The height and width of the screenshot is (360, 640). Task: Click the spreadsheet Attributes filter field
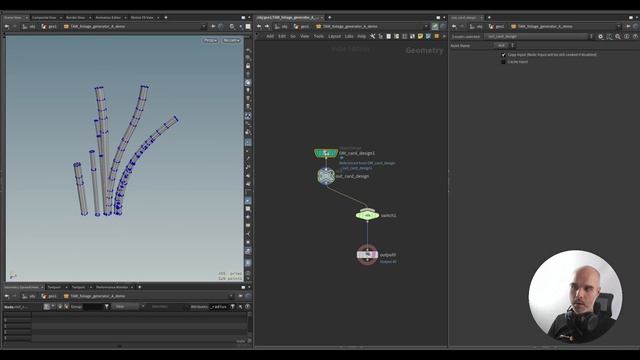(x=219, y=307)
